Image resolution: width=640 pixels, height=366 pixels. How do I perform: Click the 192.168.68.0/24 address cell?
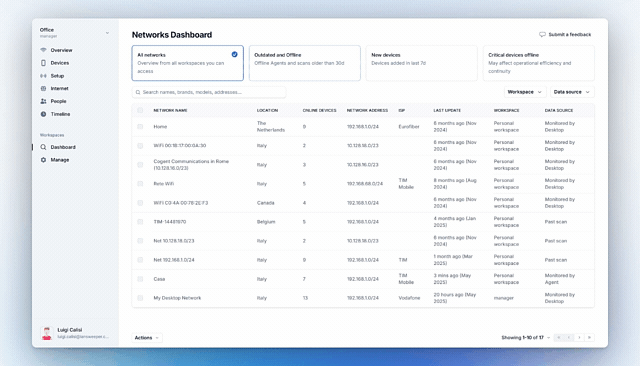coord(365,184)
